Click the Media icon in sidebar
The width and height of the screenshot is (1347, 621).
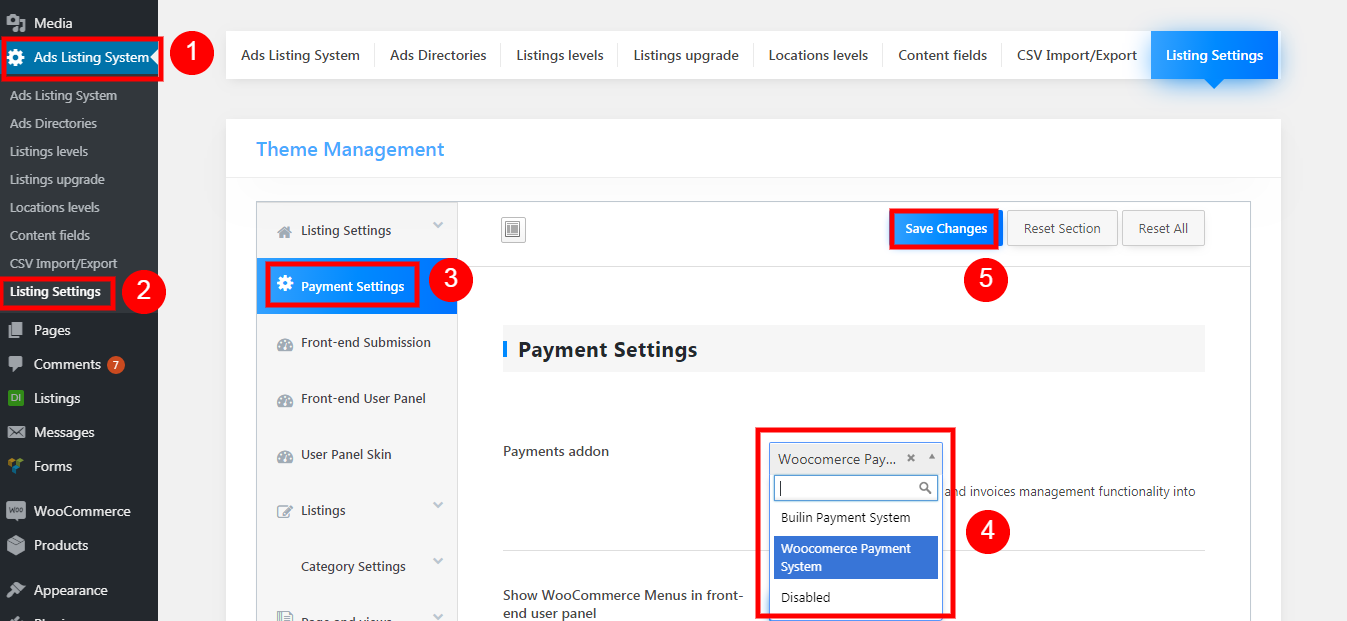[x=16, y=23]
